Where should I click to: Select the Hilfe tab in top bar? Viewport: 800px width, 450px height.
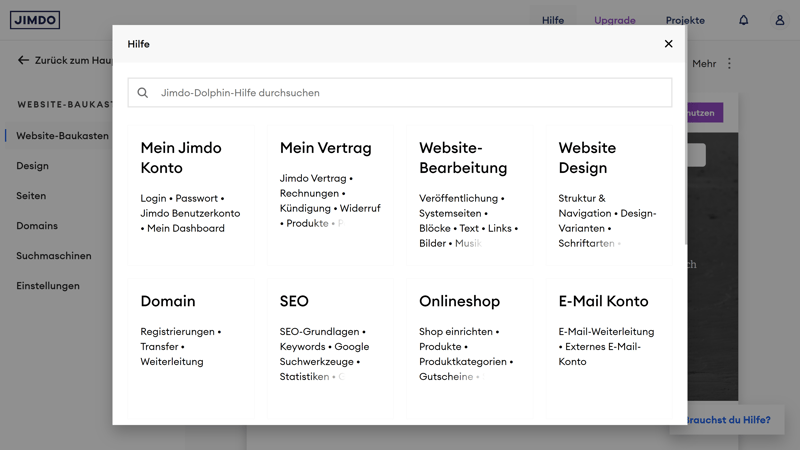point(553,20)
